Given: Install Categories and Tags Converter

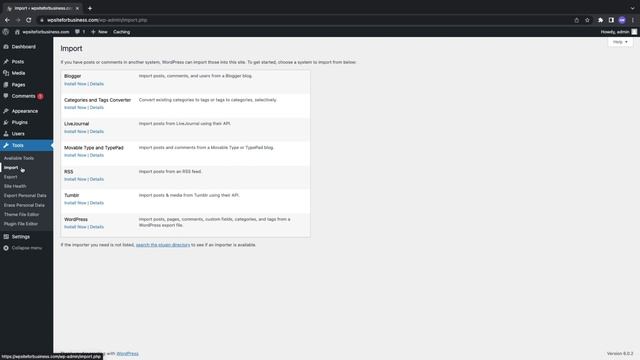Looking at the screenshot, I should click(x=75, y=107).
